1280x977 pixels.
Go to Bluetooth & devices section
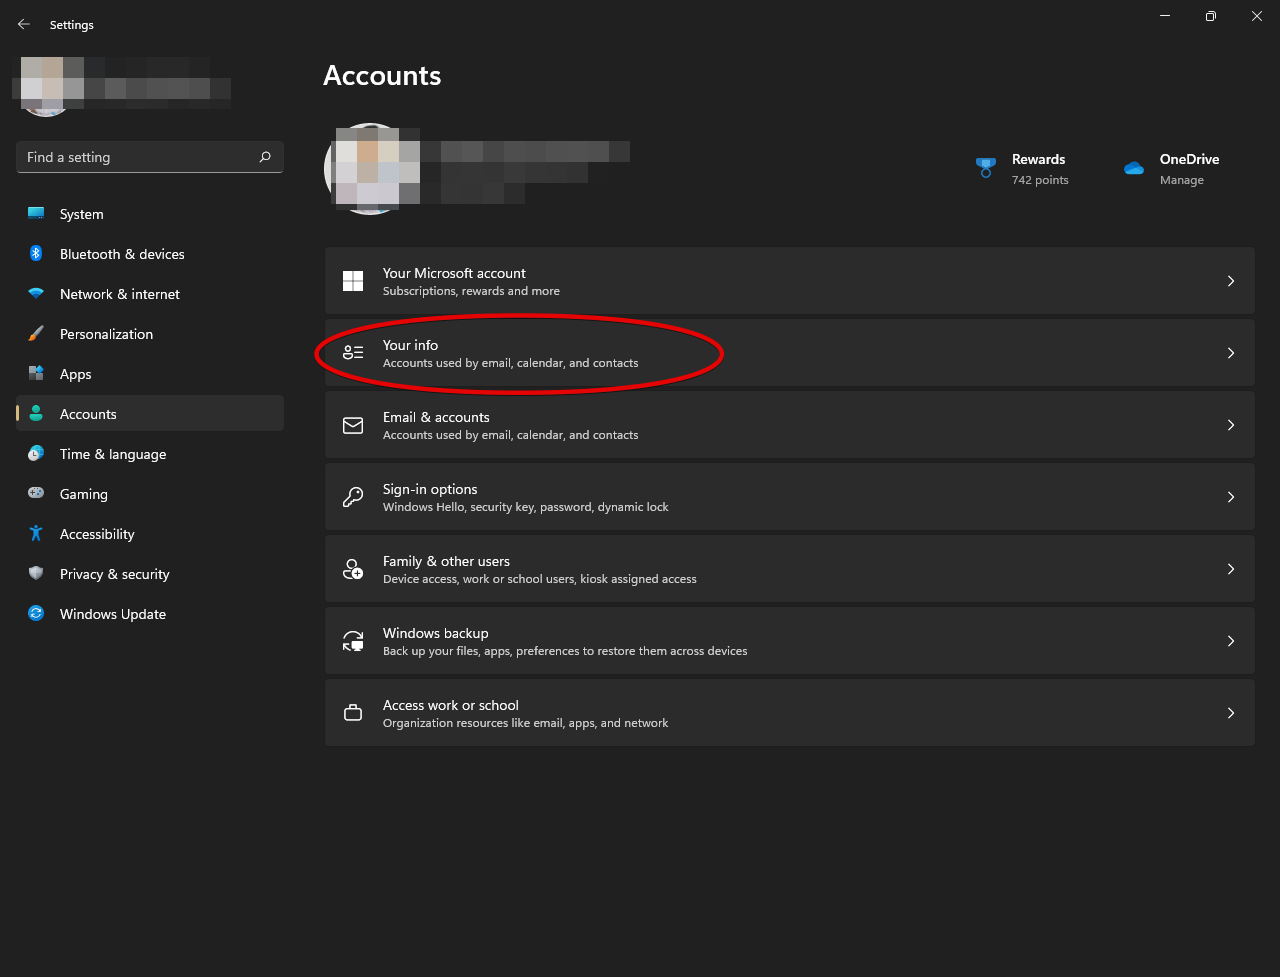pos(150,254)
